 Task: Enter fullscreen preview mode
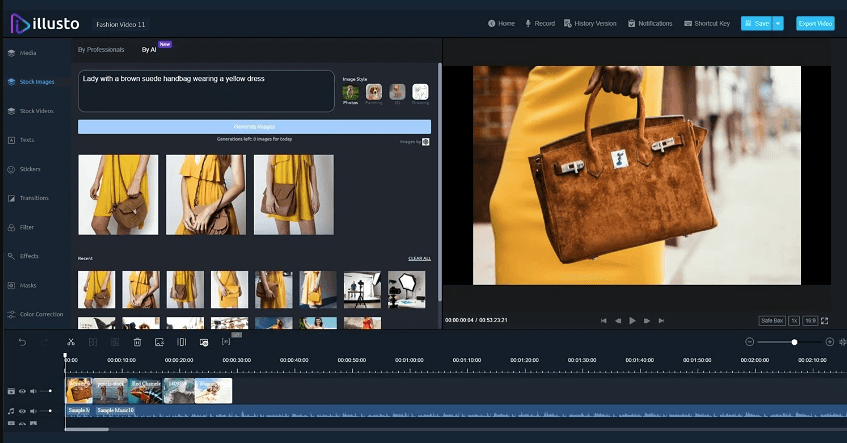825,320
